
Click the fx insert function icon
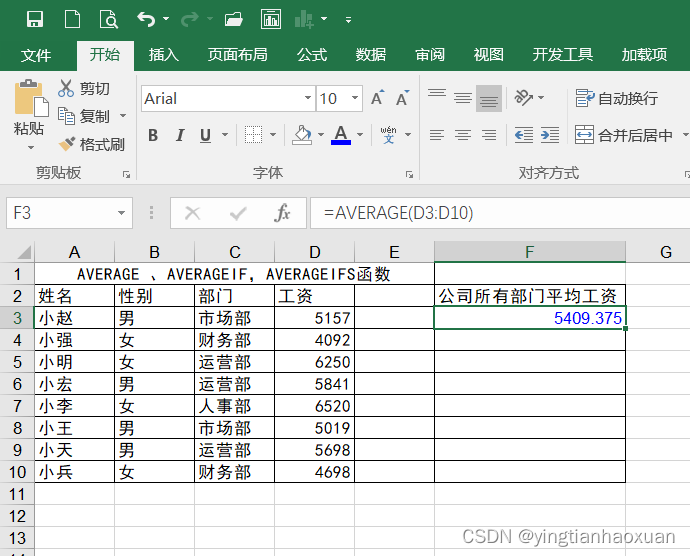(282, 213)
